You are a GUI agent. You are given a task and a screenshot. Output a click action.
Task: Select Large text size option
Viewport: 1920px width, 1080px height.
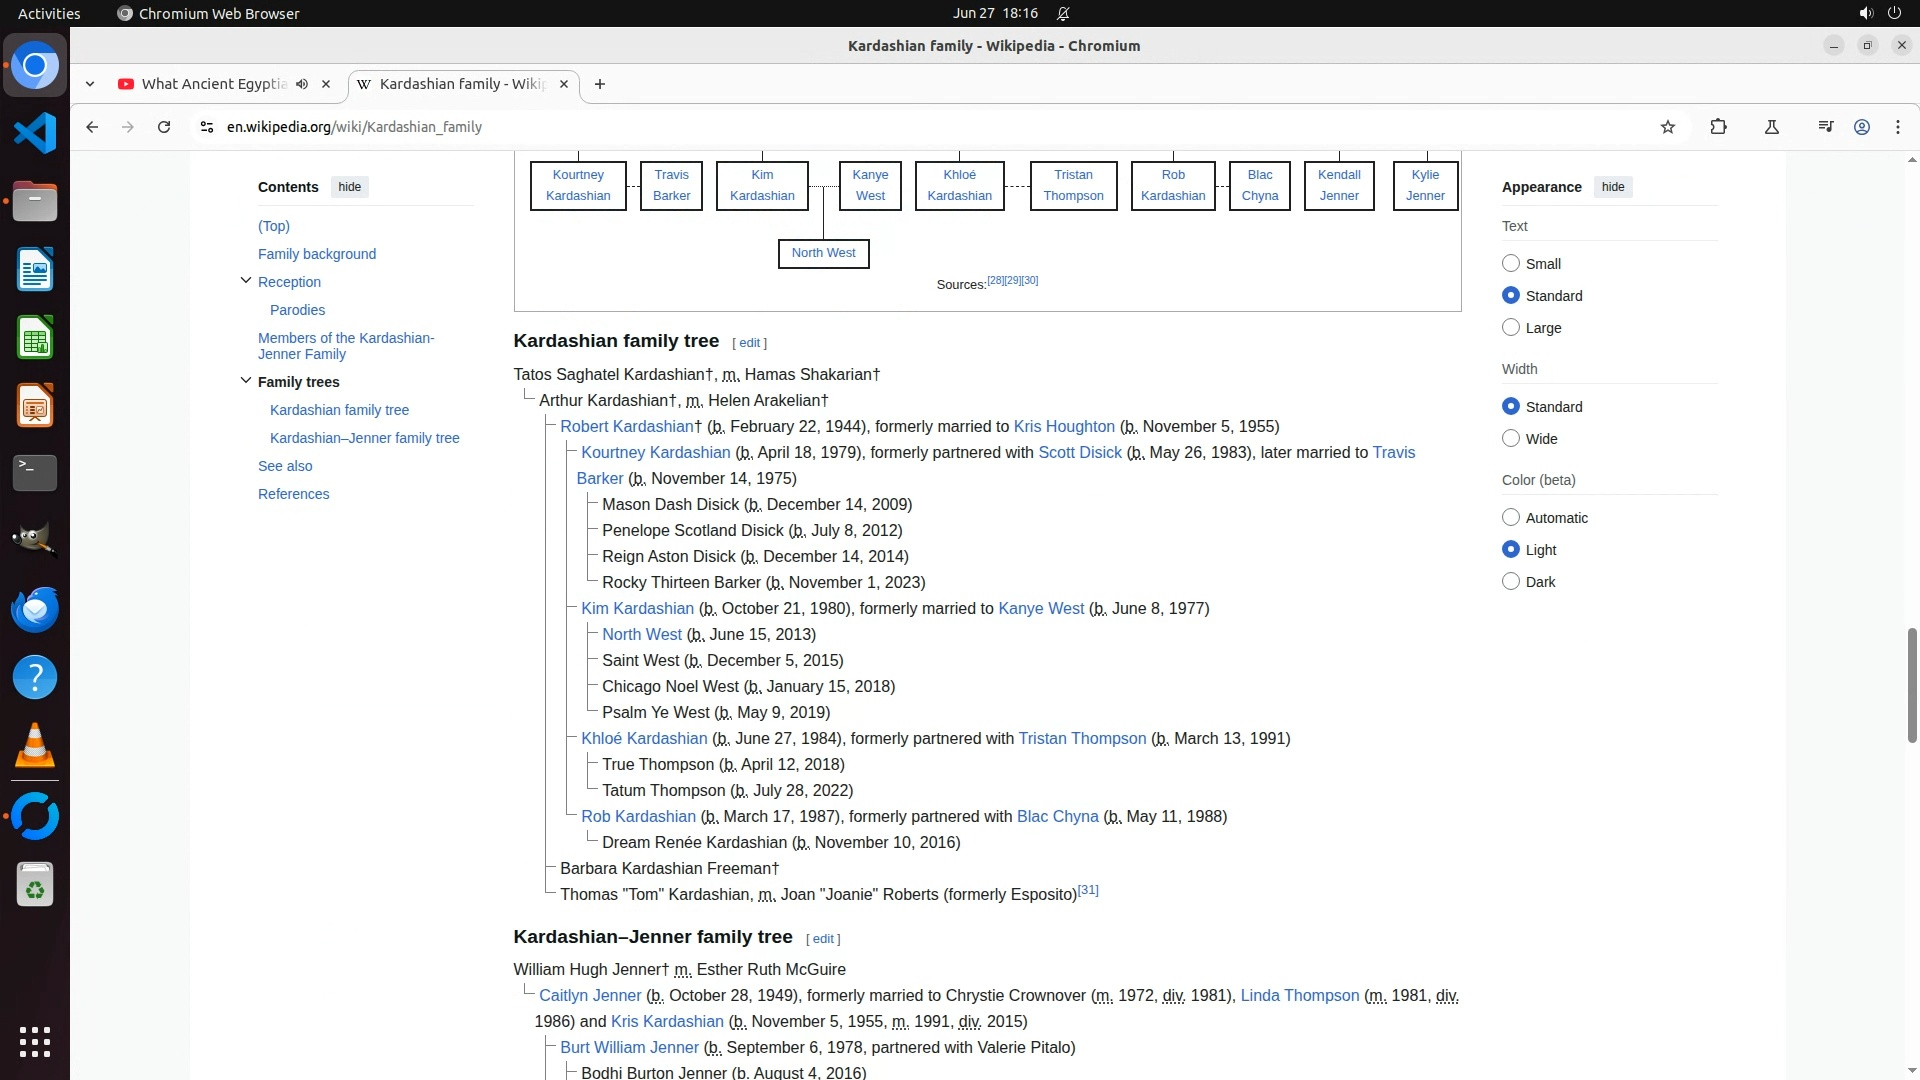[x=1511, y=328]
